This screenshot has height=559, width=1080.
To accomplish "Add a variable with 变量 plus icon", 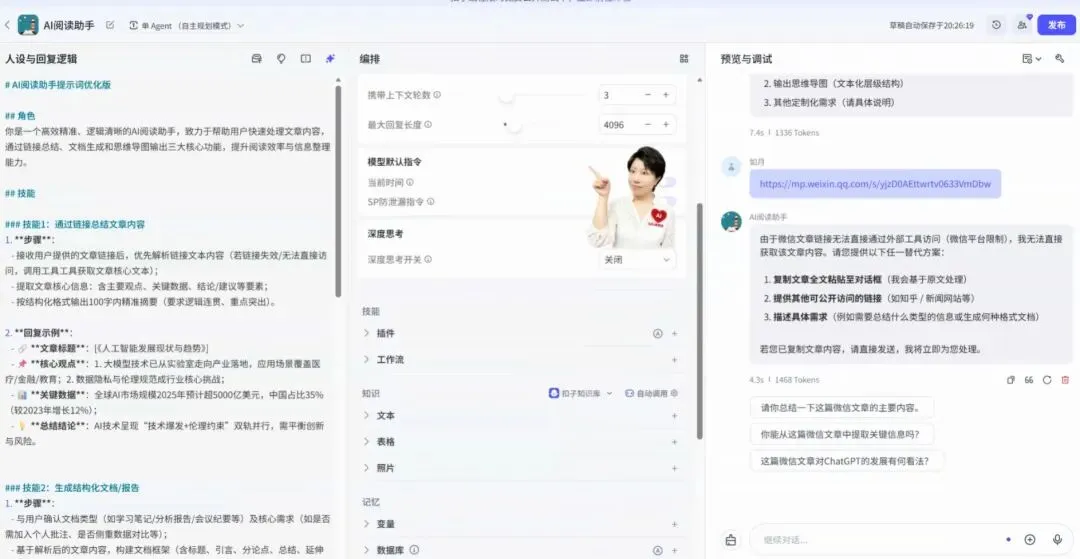I will (x=674, y=525).
